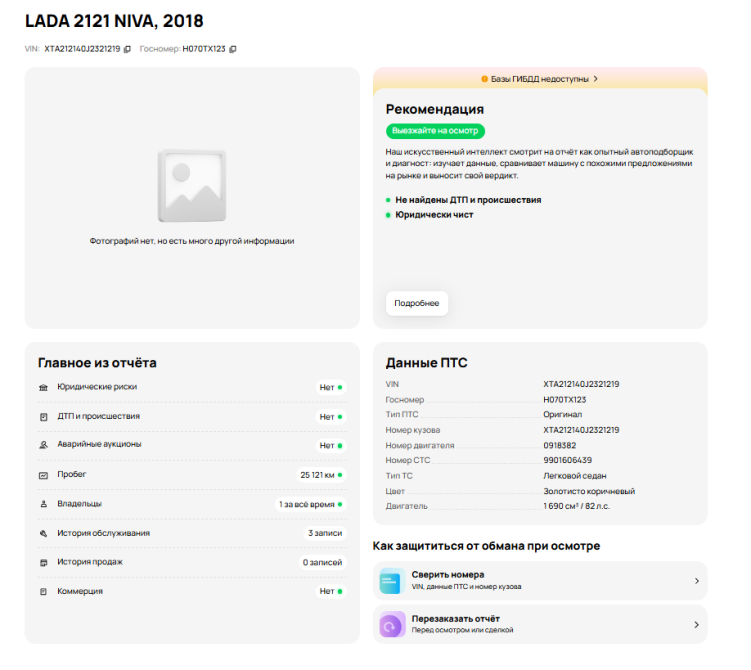Click the Подробнее button
751x670 pixels.
point(417,303)
